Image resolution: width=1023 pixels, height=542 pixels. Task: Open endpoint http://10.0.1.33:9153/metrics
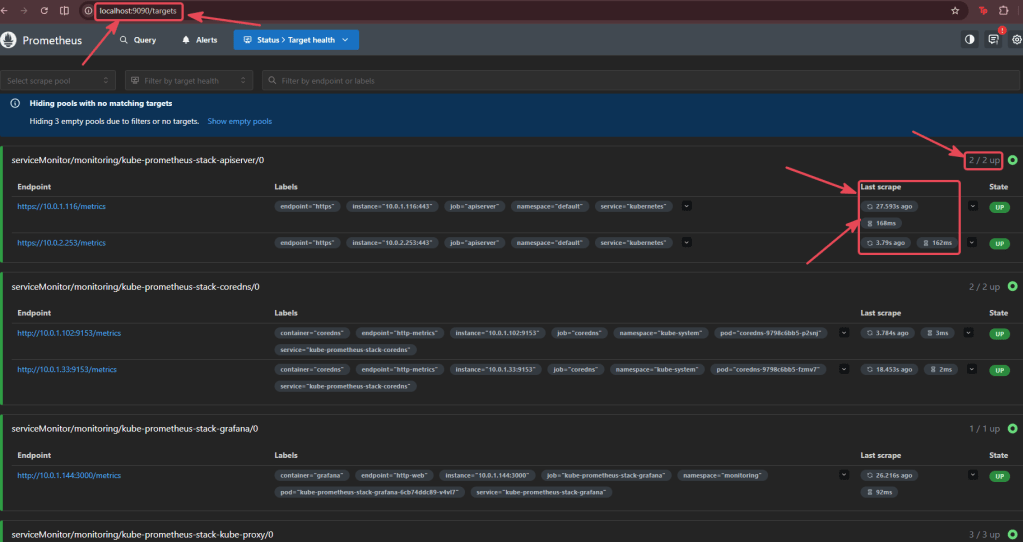tap(67, 369)
